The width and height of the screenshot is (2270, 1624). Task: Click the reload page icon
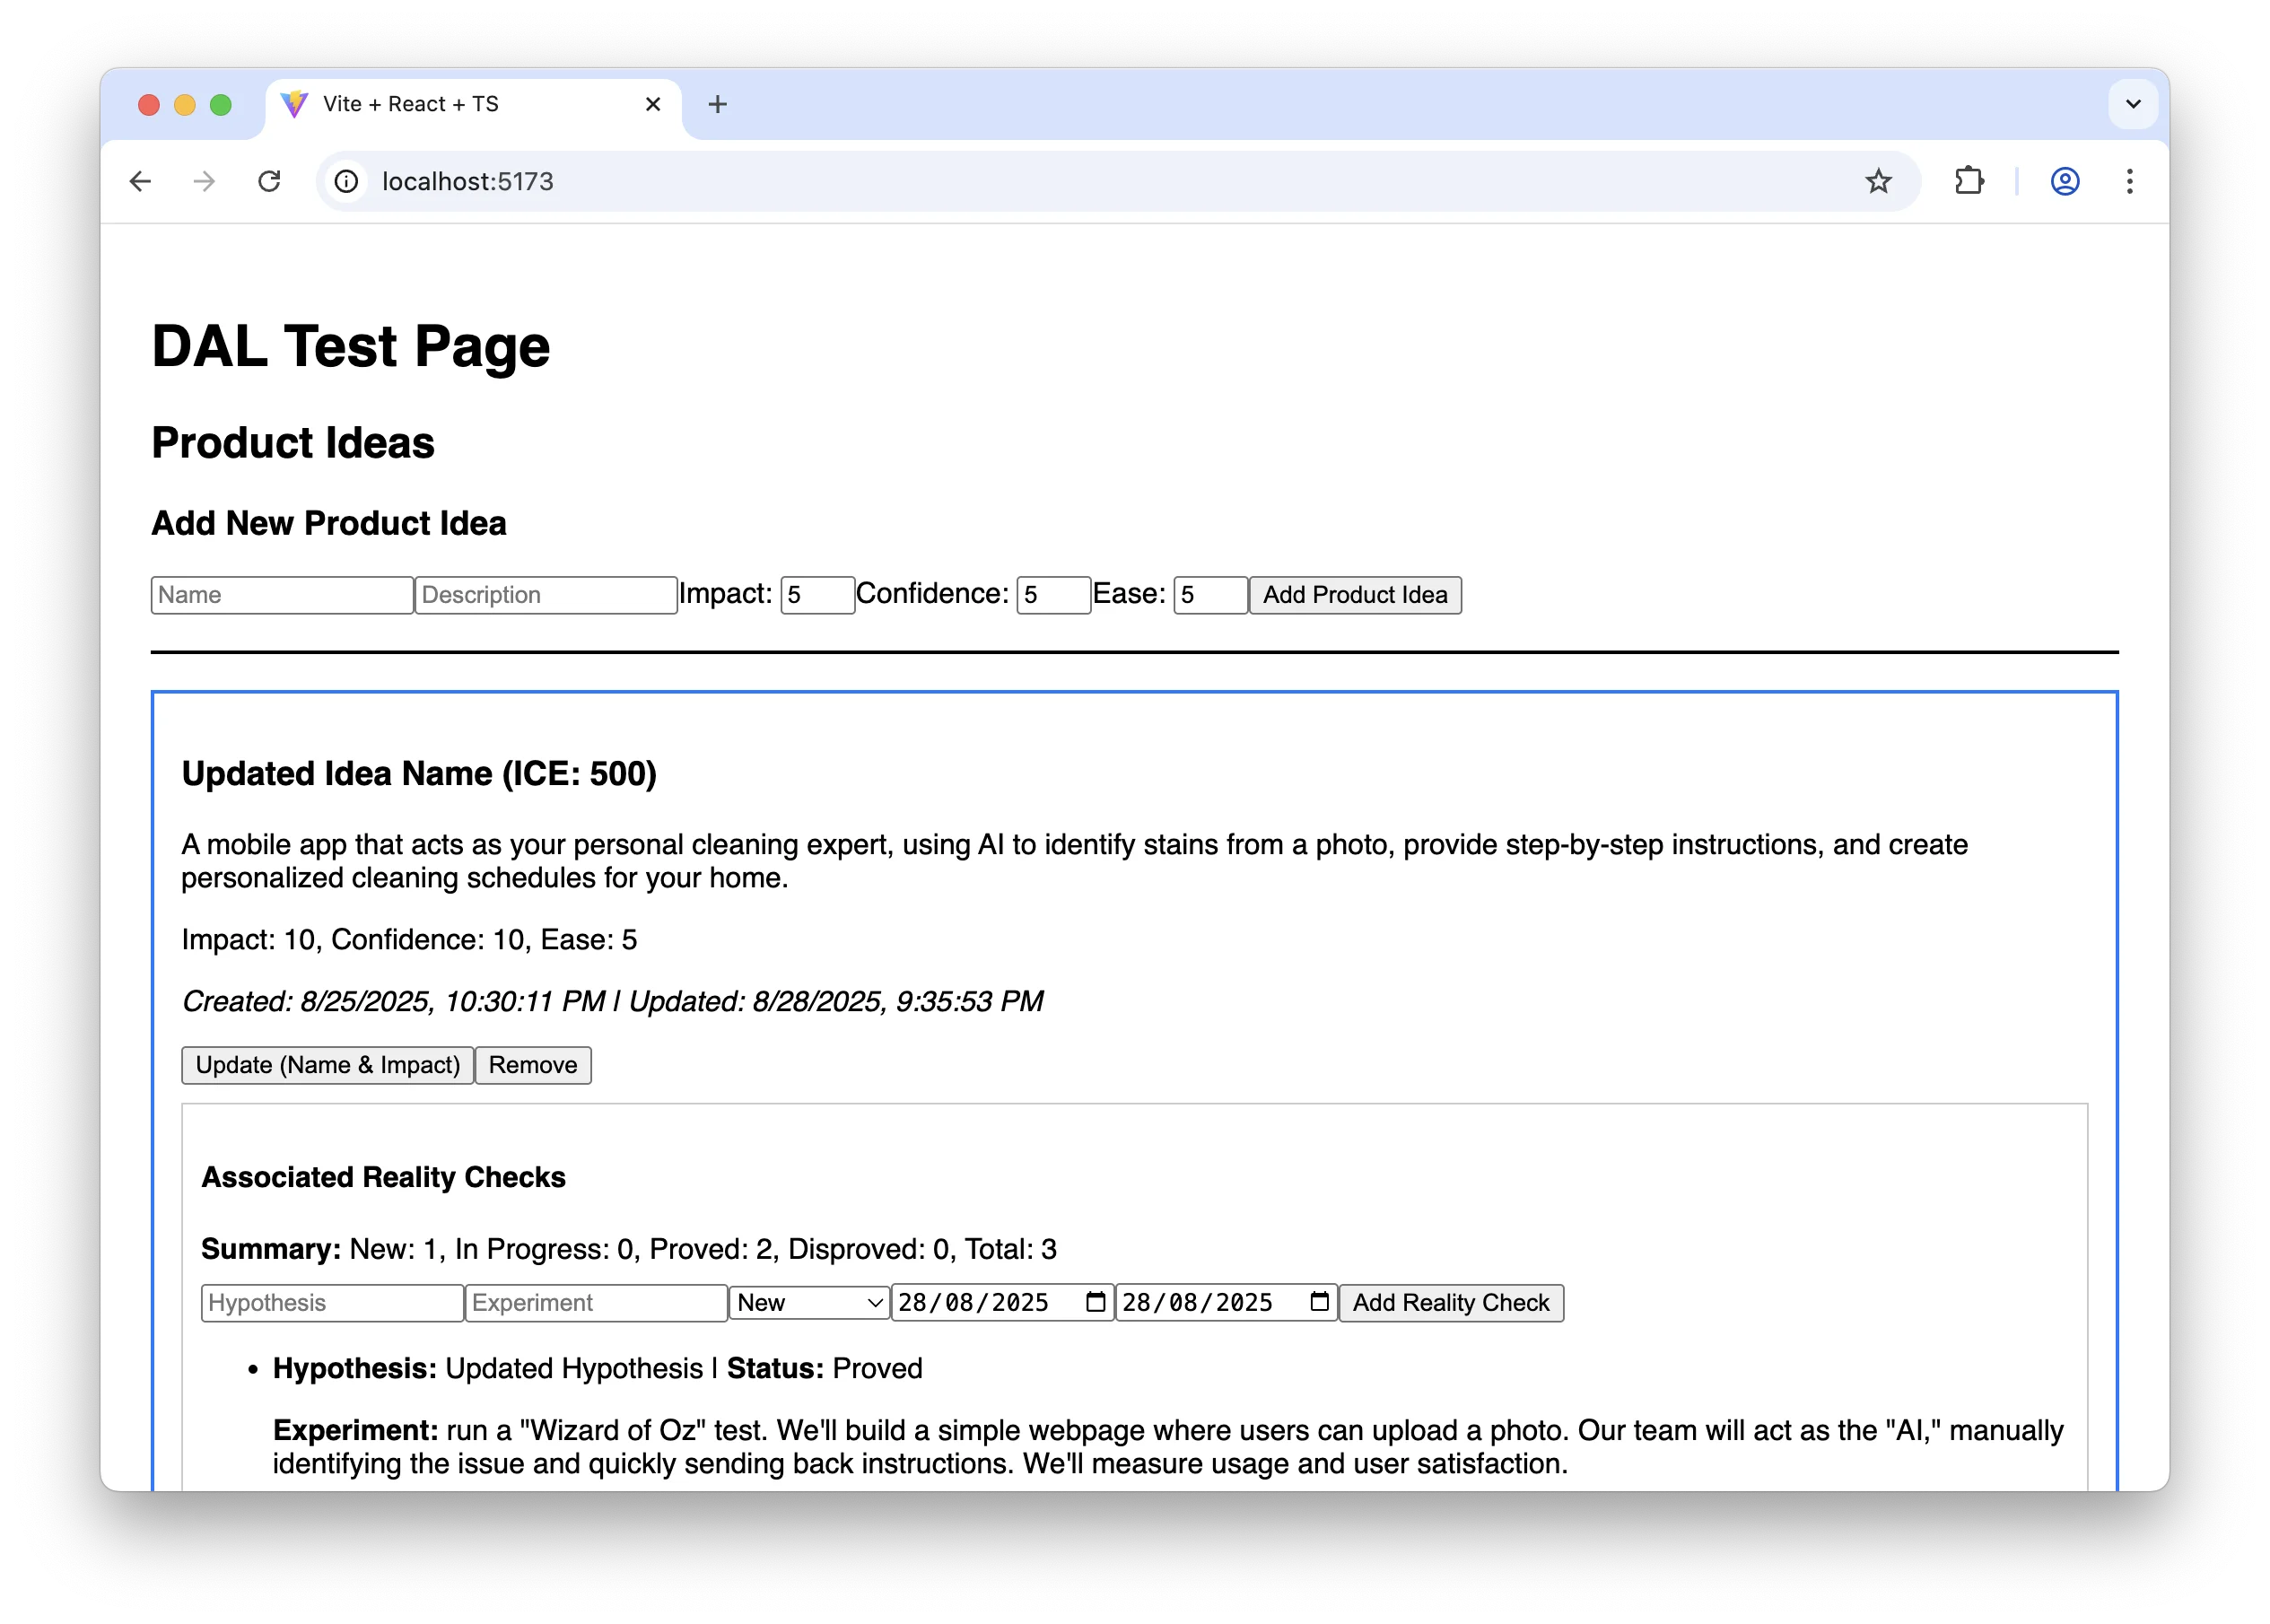[x=269, y=181]
